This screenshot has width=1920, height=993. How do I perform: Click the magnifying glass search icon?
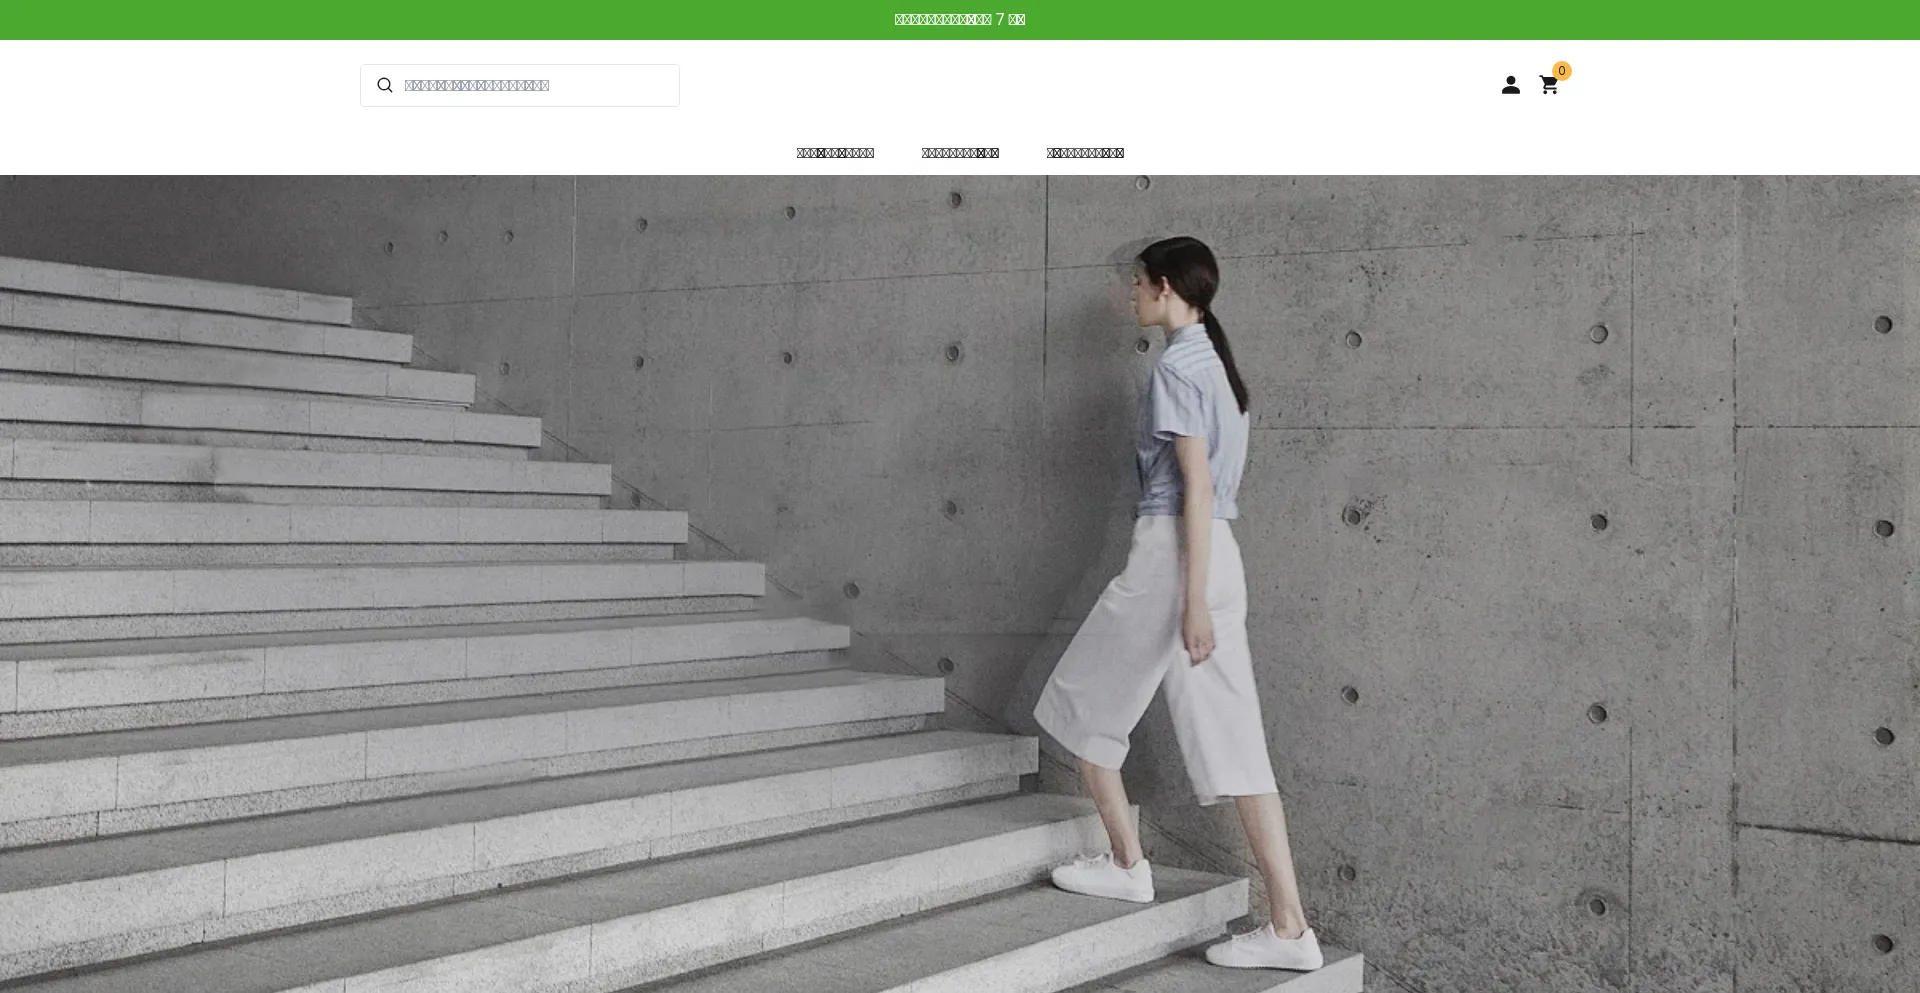pyautogui.click(x=384, y=86)
